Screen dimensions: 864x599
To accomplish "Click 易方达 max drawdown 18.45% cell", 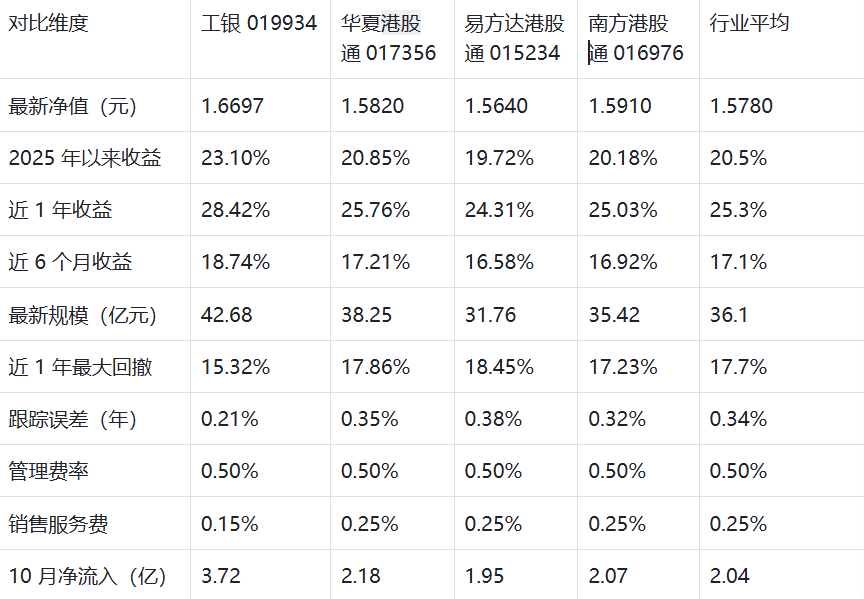I will point(516,366).
